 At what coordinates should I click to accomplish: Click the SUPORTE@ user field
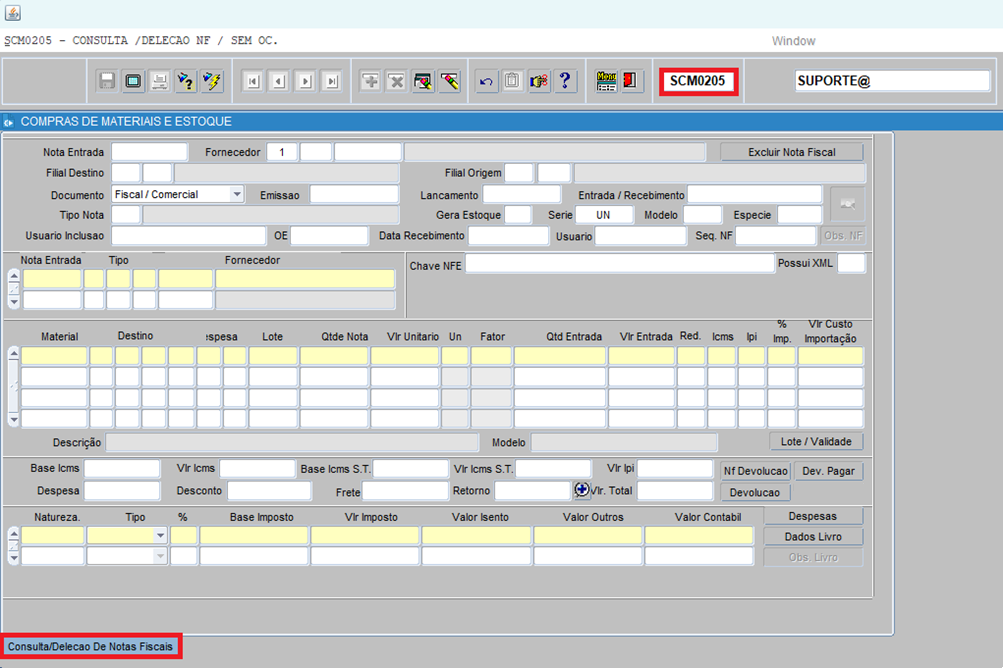coord(892,81)
